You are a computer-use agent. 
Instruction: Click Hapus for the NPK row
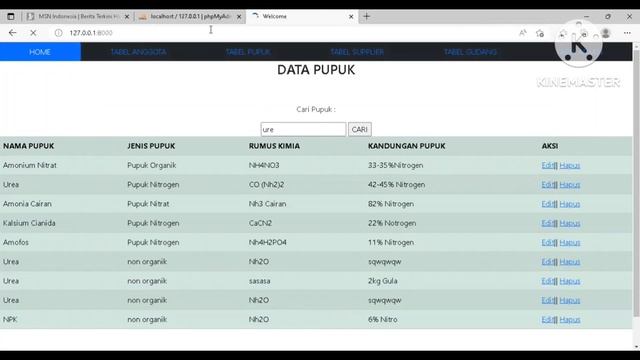[570, 319]
